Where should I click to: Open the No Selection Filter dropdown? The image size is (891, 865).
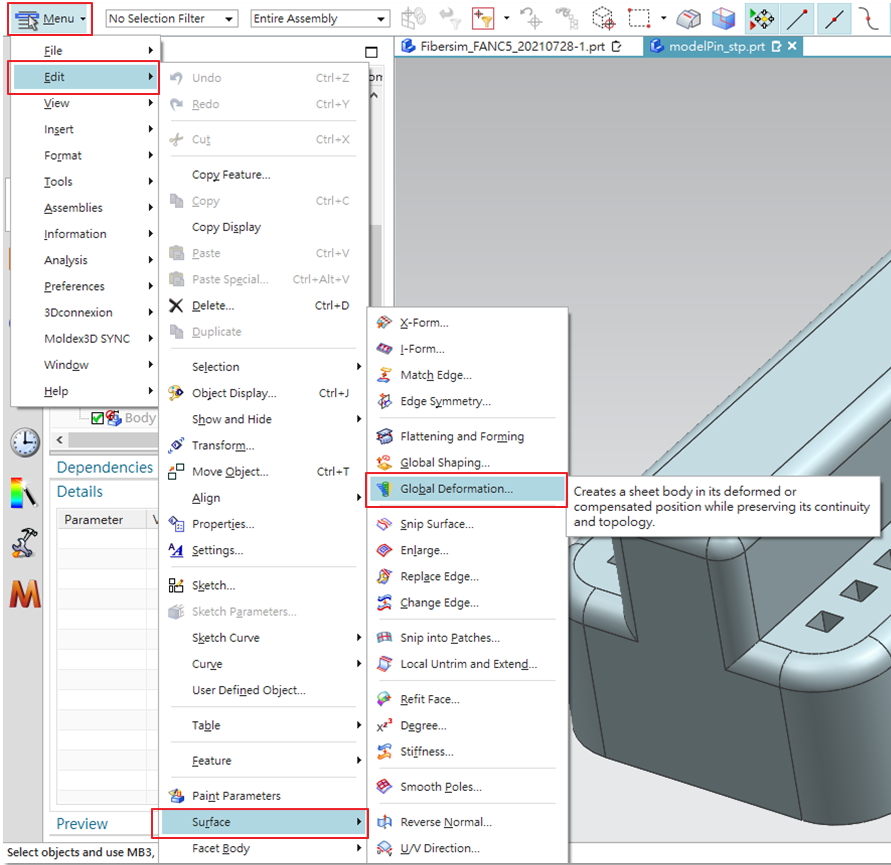(x=172, y=19)
